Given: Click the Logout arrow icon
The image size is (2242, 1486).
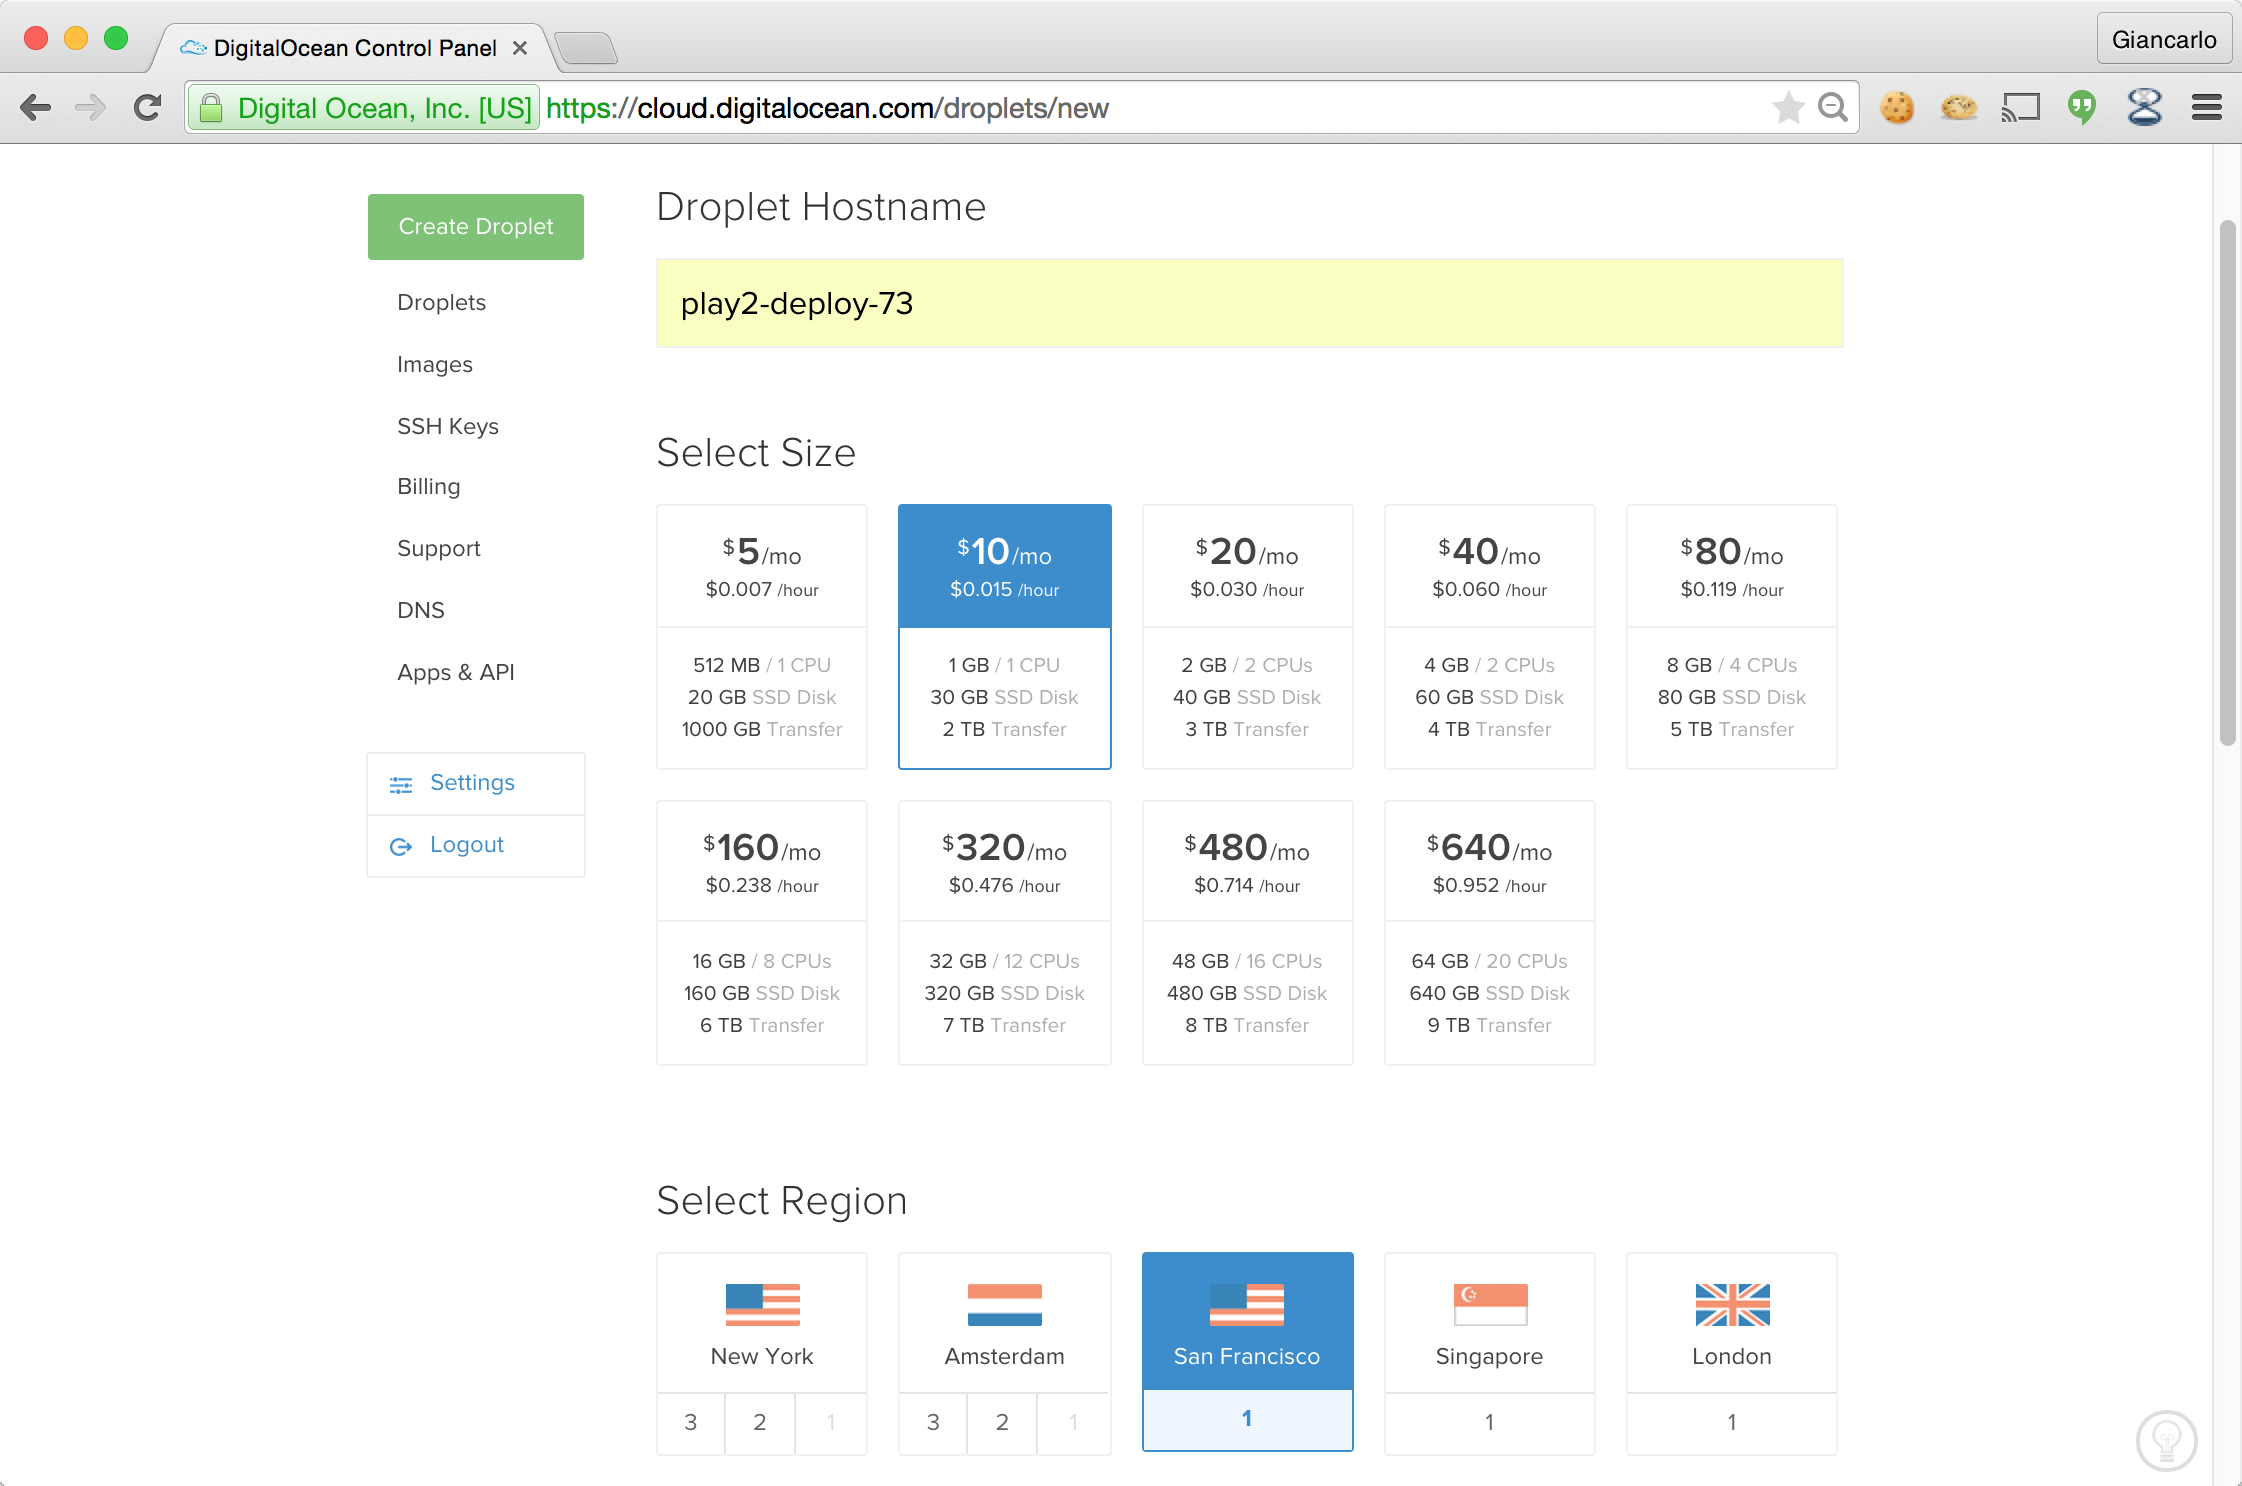Looking at the screenshot, I should coord(401,847).
